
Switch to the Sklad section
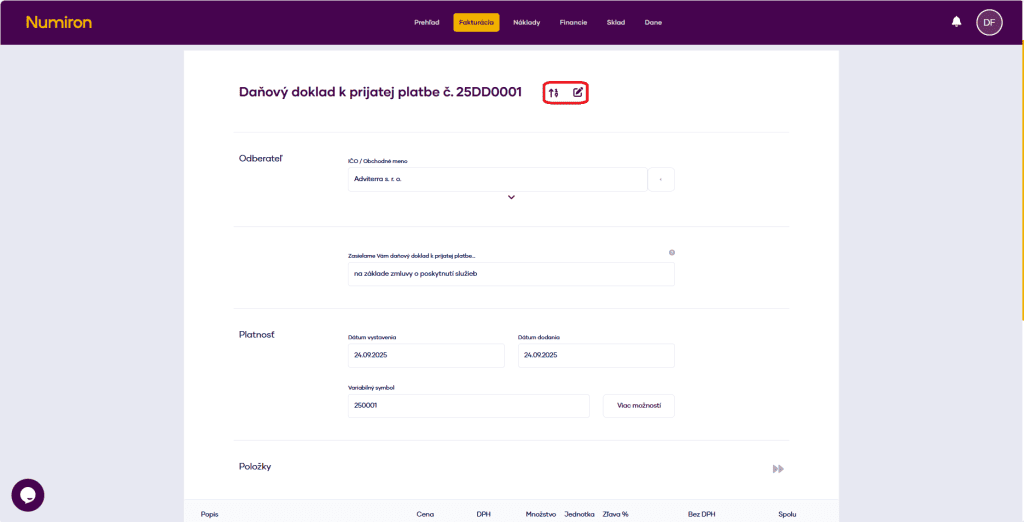615,22
